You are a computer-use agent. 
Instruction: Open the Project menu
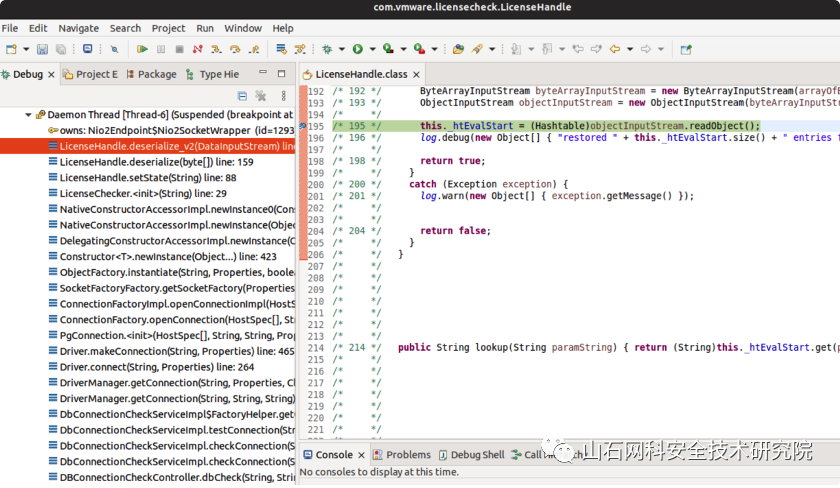pos(168,28)
